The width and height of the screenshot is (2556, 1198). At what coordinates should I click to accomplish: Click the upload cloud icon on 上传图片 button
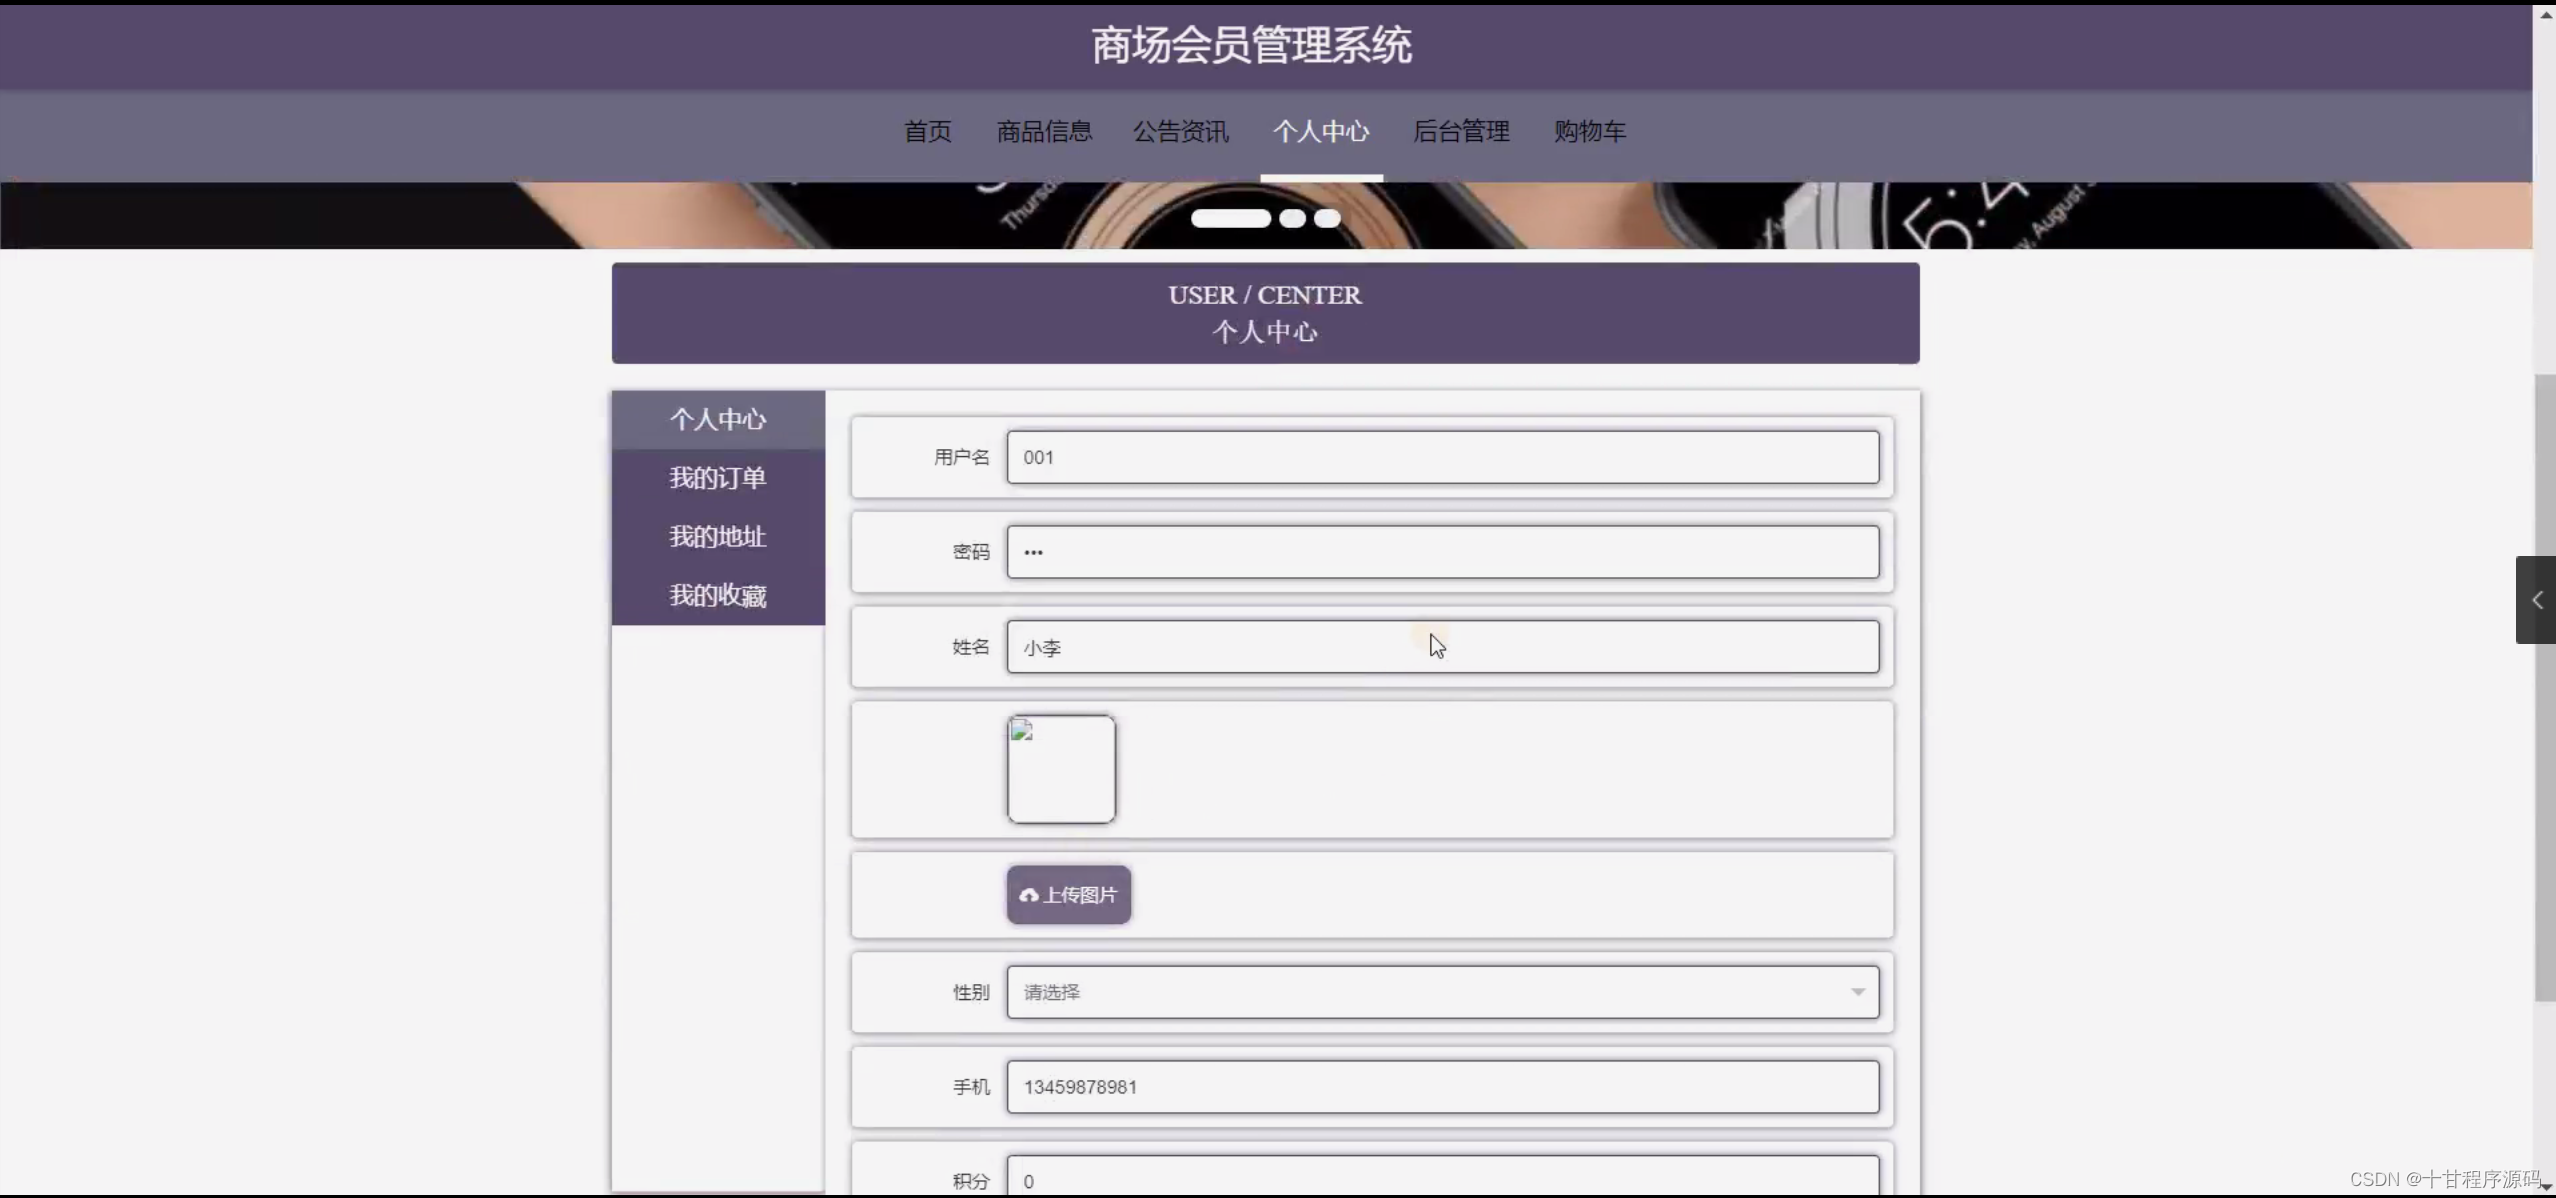click(x=1028, y=895)
